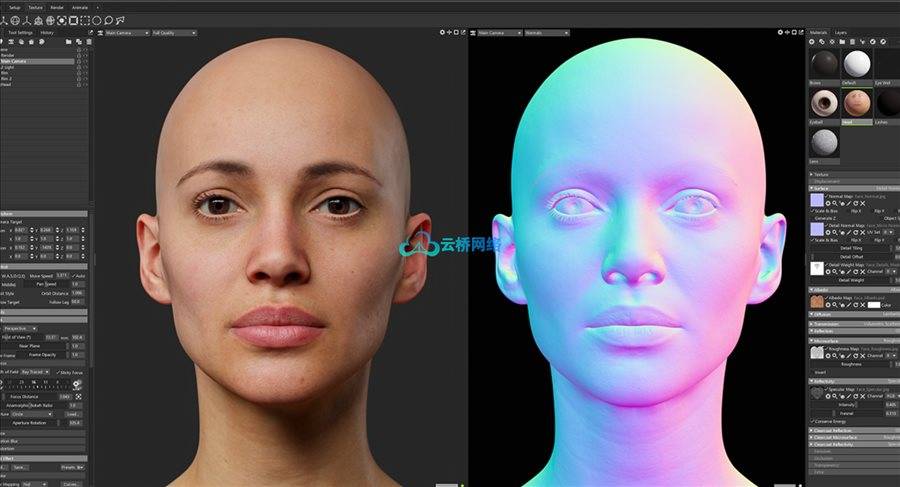Viewport: 900px width, 487px height.
Task: Open the Render menu tab
Action: coord(58,7)
